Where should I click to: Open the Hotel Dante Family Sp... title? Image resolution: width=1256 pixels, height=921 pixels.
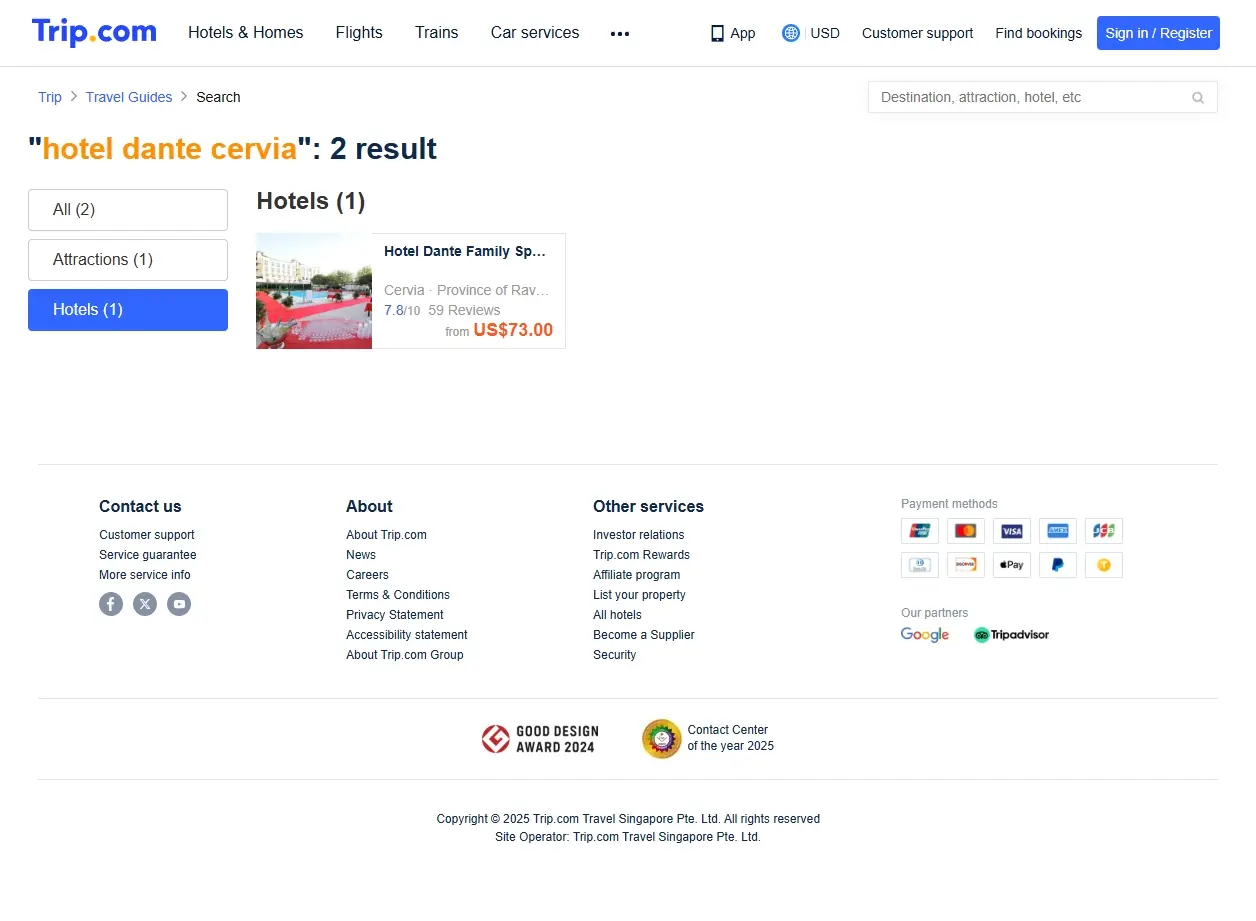click(465, 251)
